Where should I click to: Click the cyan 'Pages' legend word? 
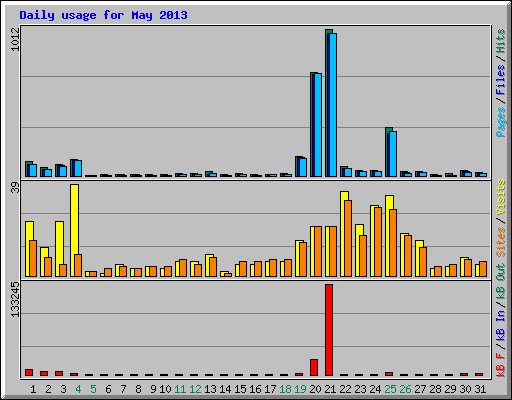point(500,122)
